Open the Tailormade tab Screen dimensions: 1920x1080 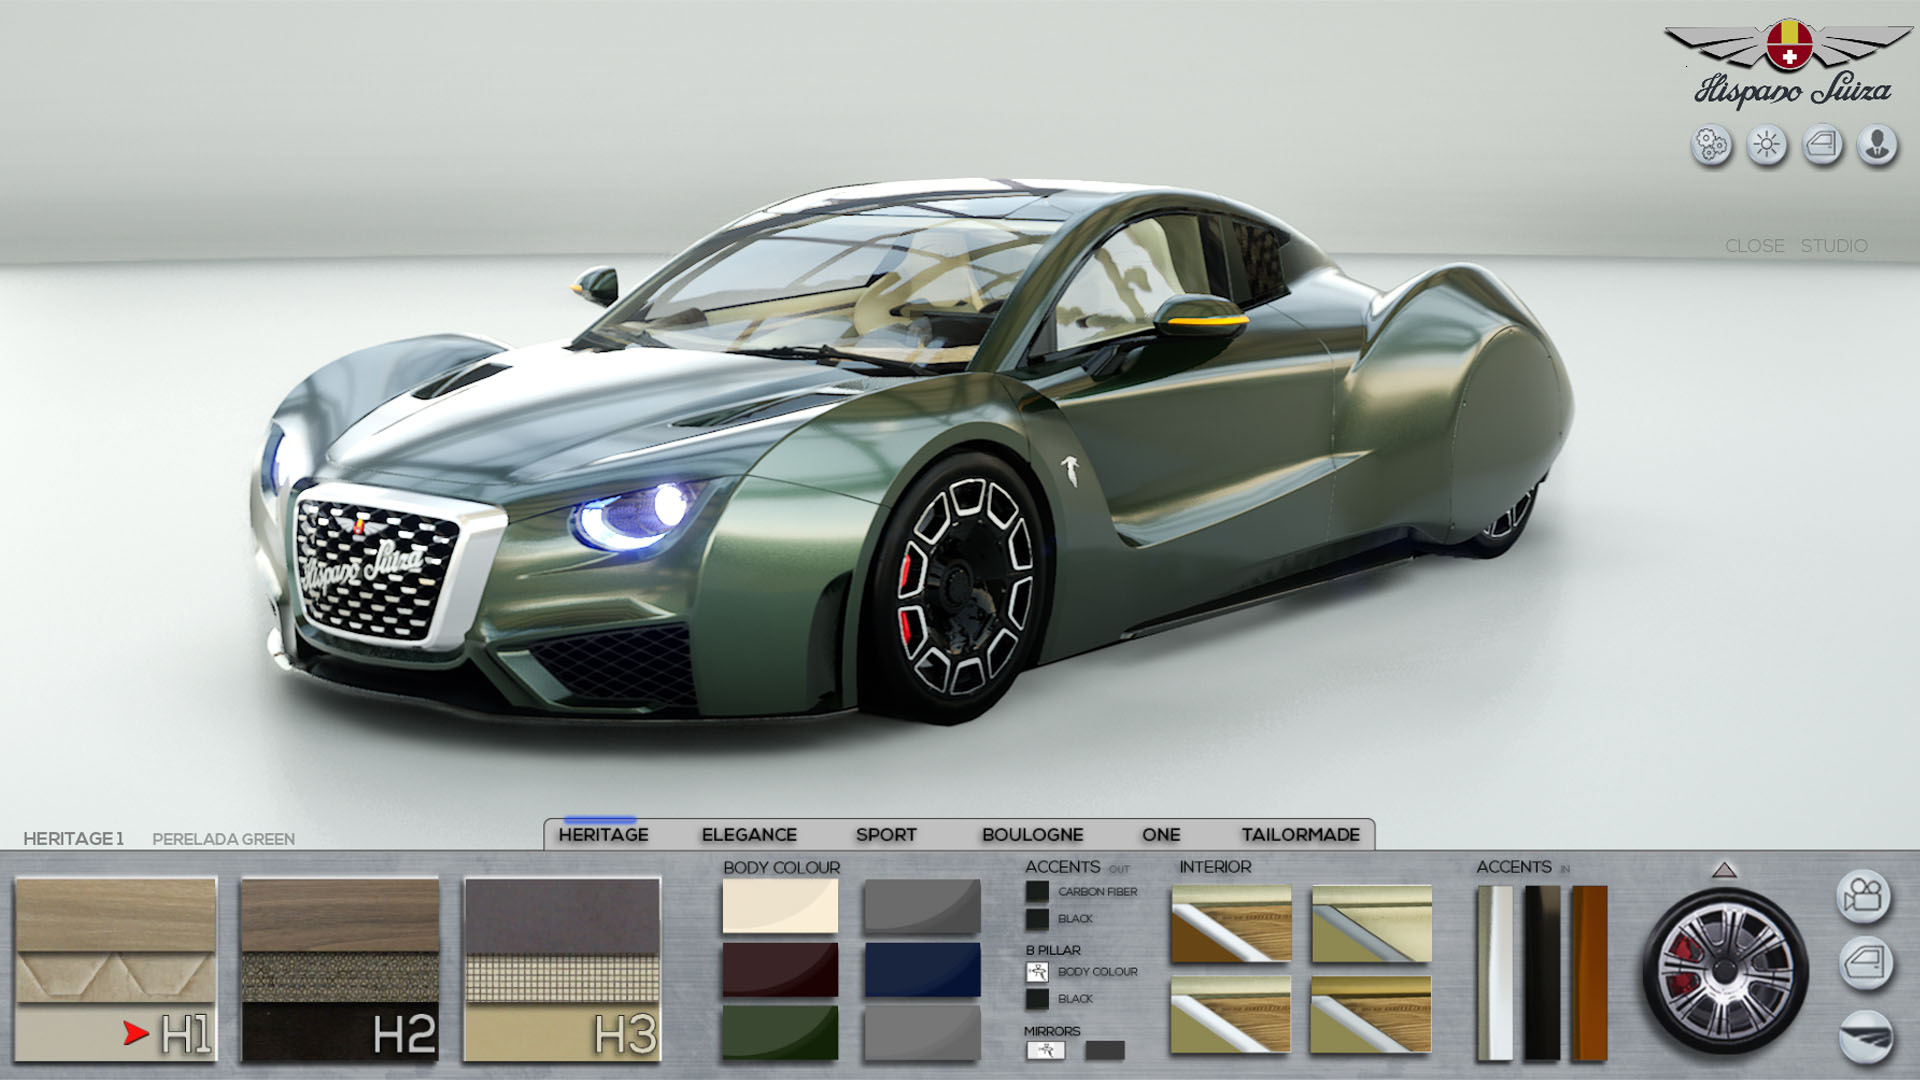[1300, 835]
